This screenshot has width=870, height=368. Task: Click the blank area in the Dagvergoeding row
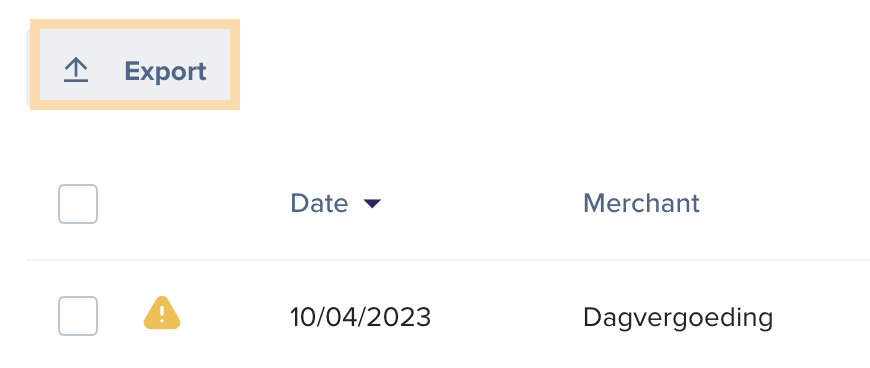tap(821, 317)
